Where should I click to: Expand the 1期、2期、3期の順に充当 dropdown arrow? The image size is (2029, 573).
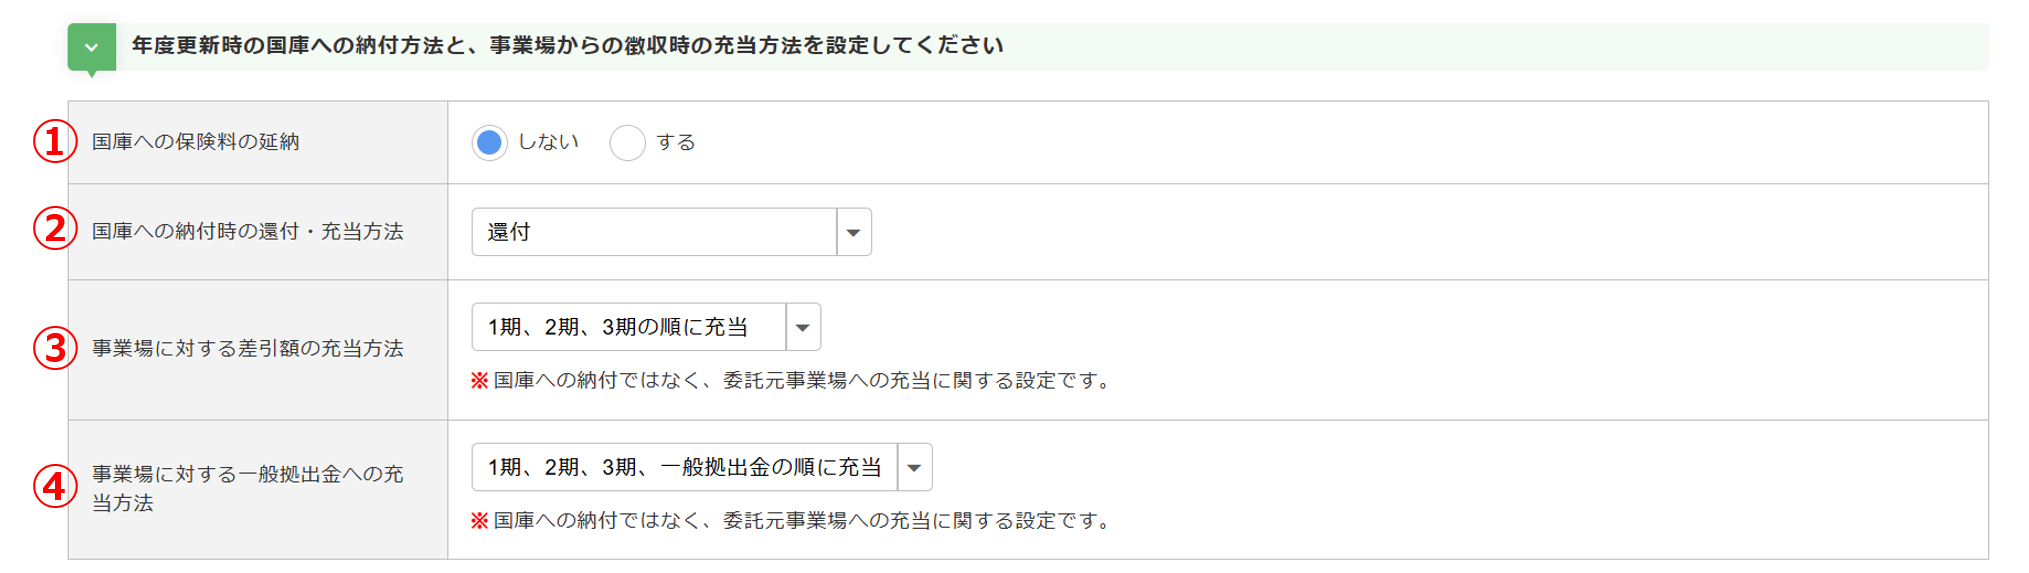[x=802, y=327]
